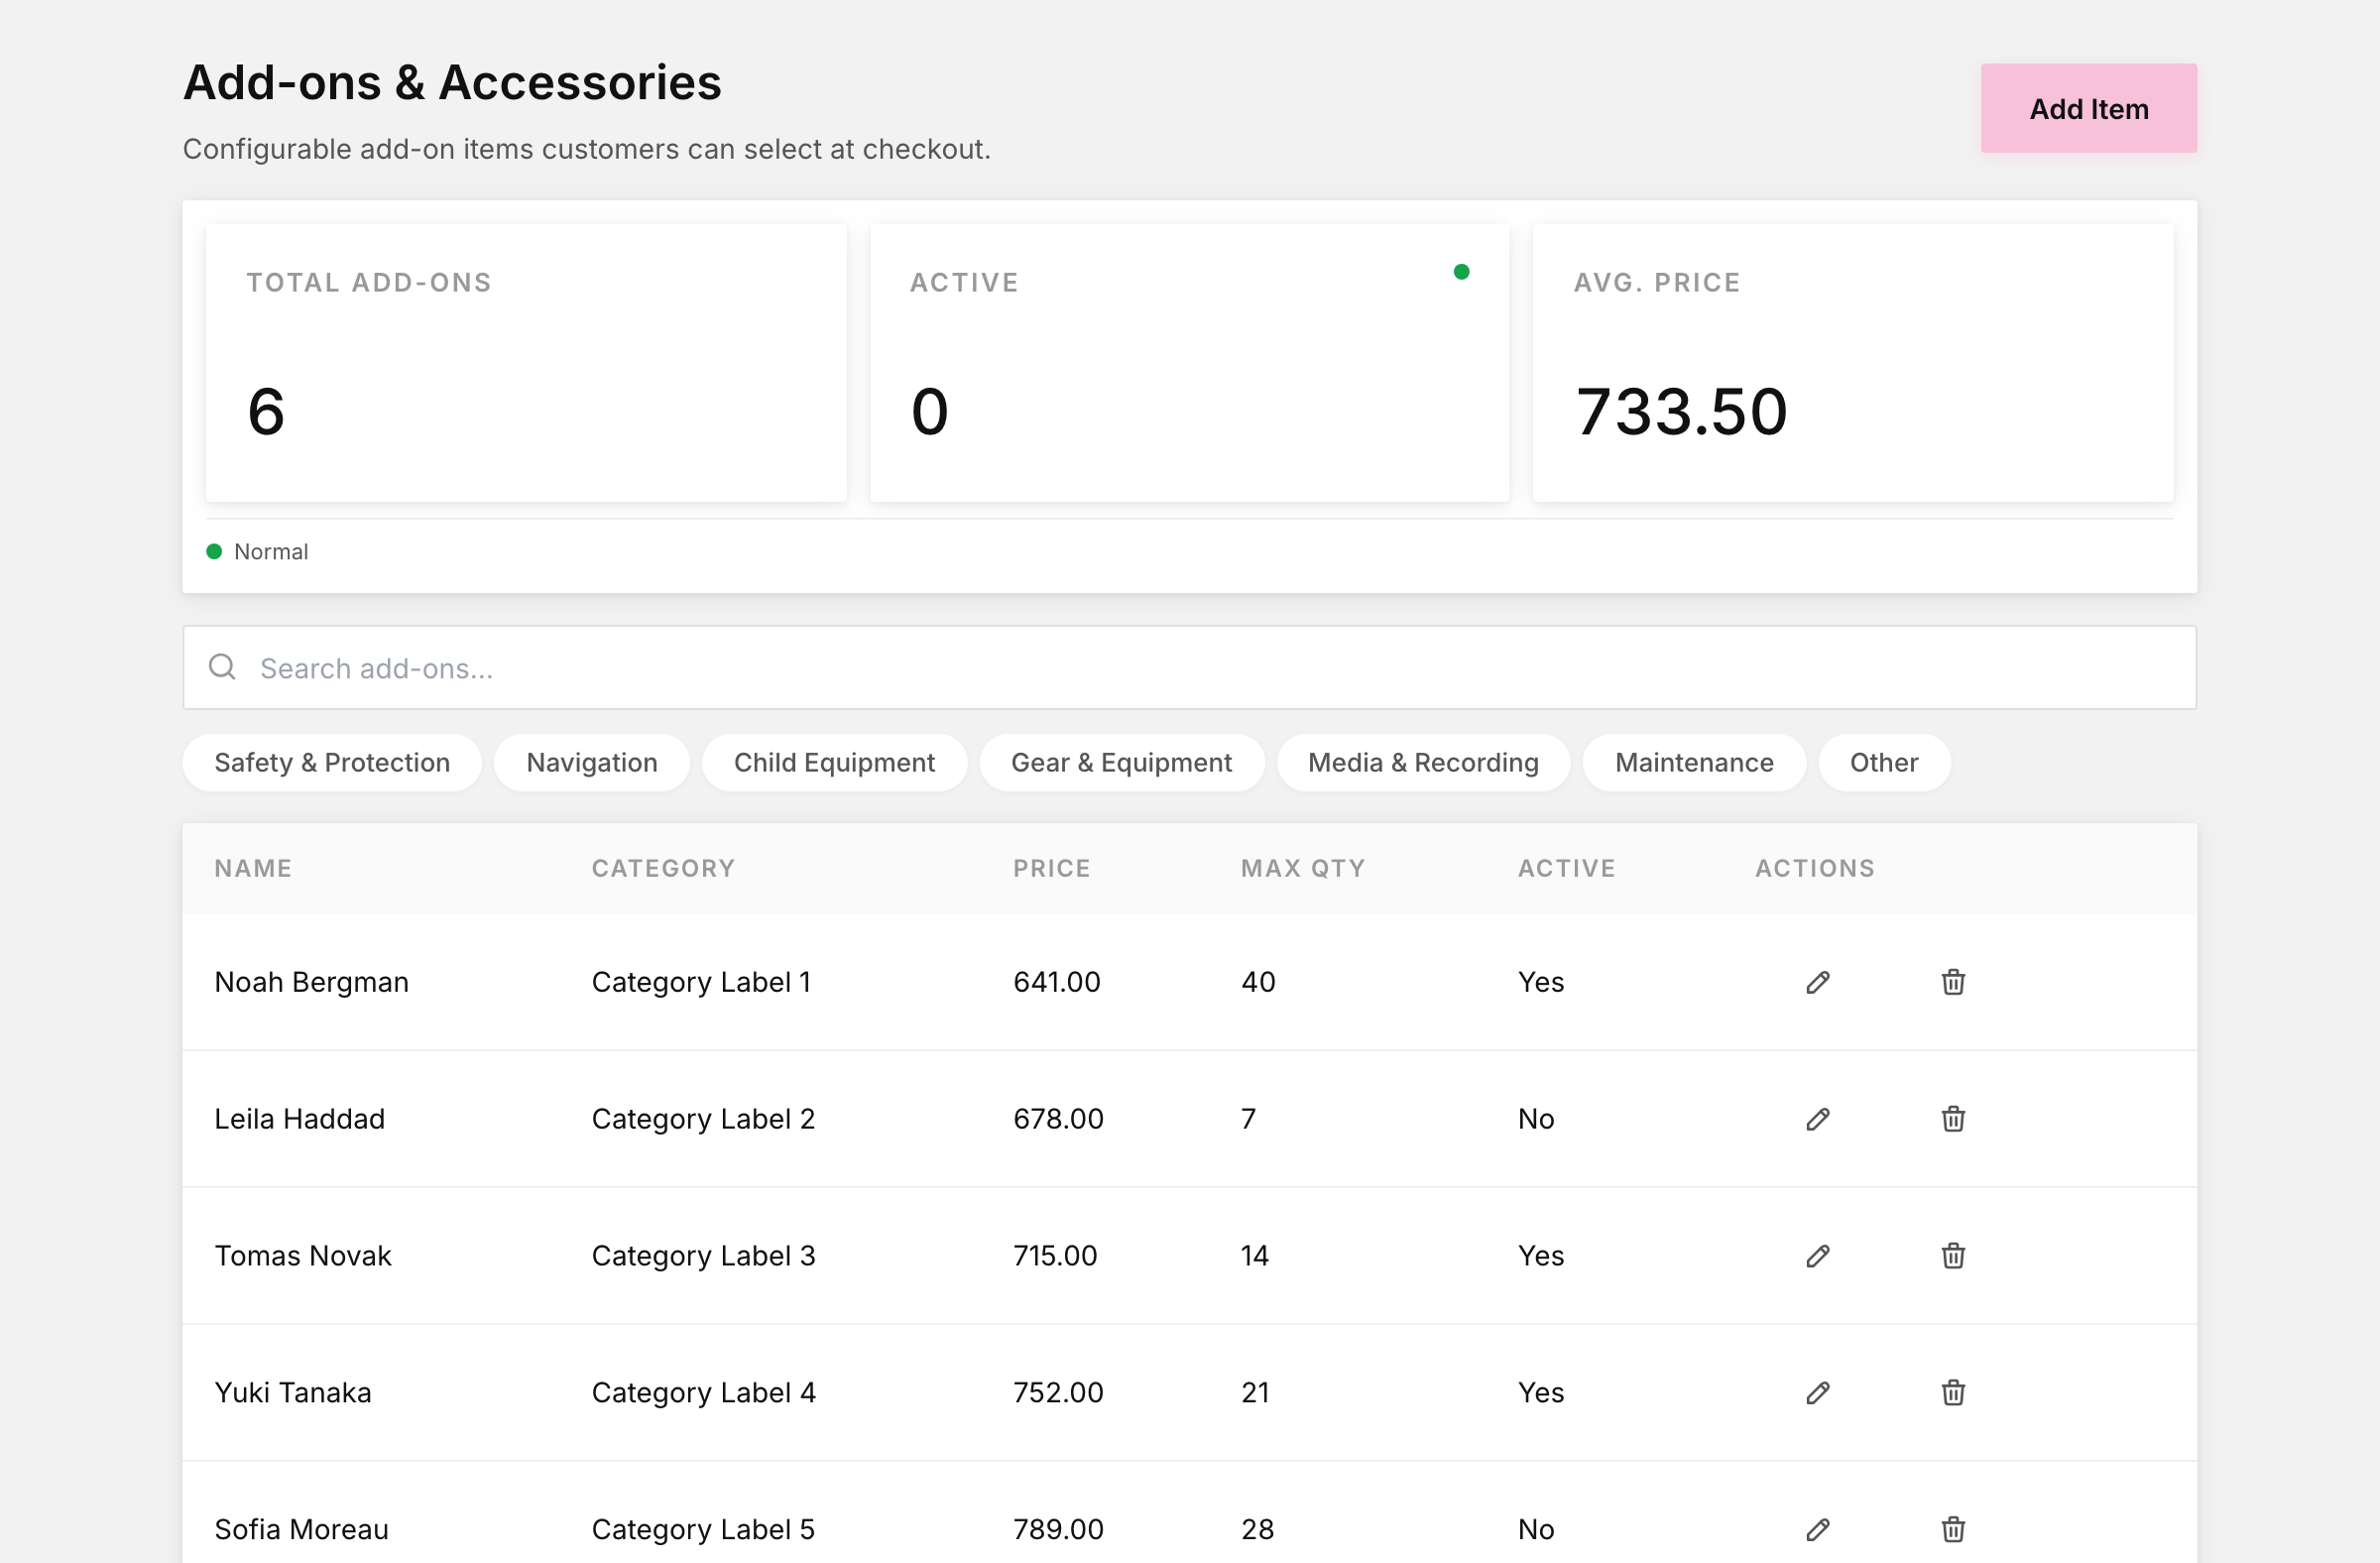Screen dimensions: 2380x1563
Task: Delete the Noah Bergman row
Action: (x=1953, y=982)
